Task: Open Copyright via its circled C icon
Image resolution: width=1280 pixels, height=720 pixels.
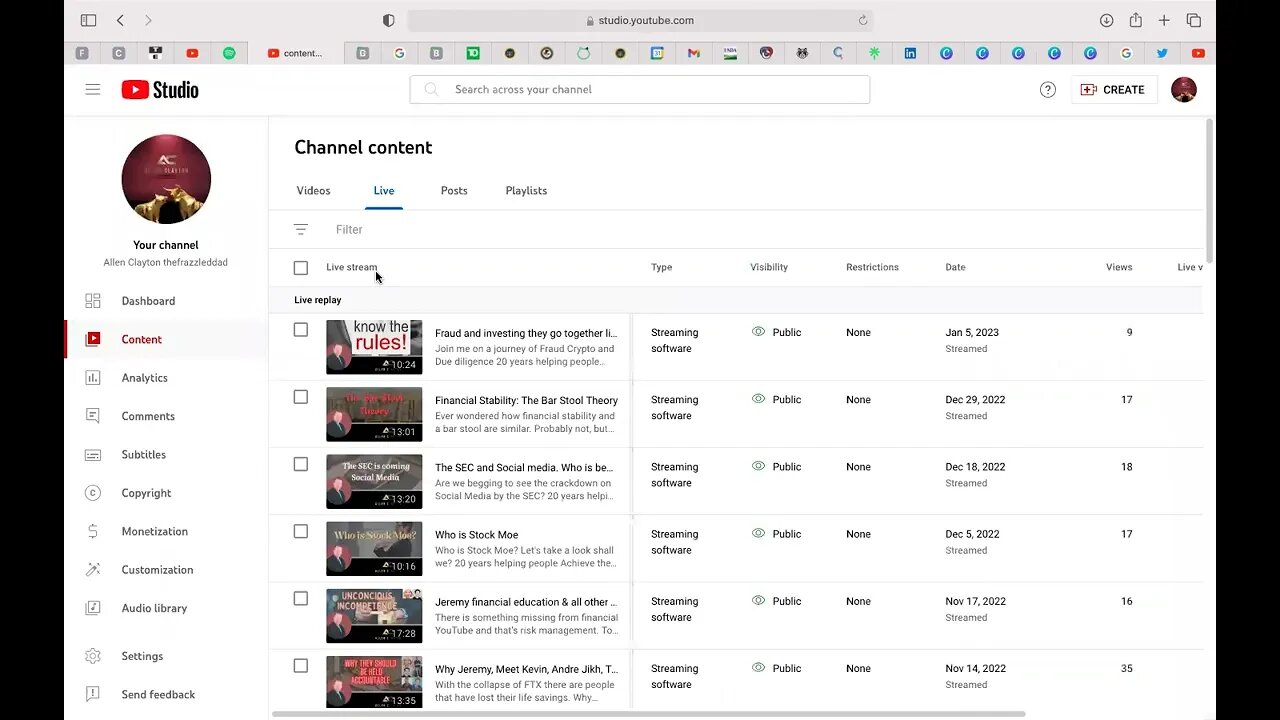Action: click(93, 493)
